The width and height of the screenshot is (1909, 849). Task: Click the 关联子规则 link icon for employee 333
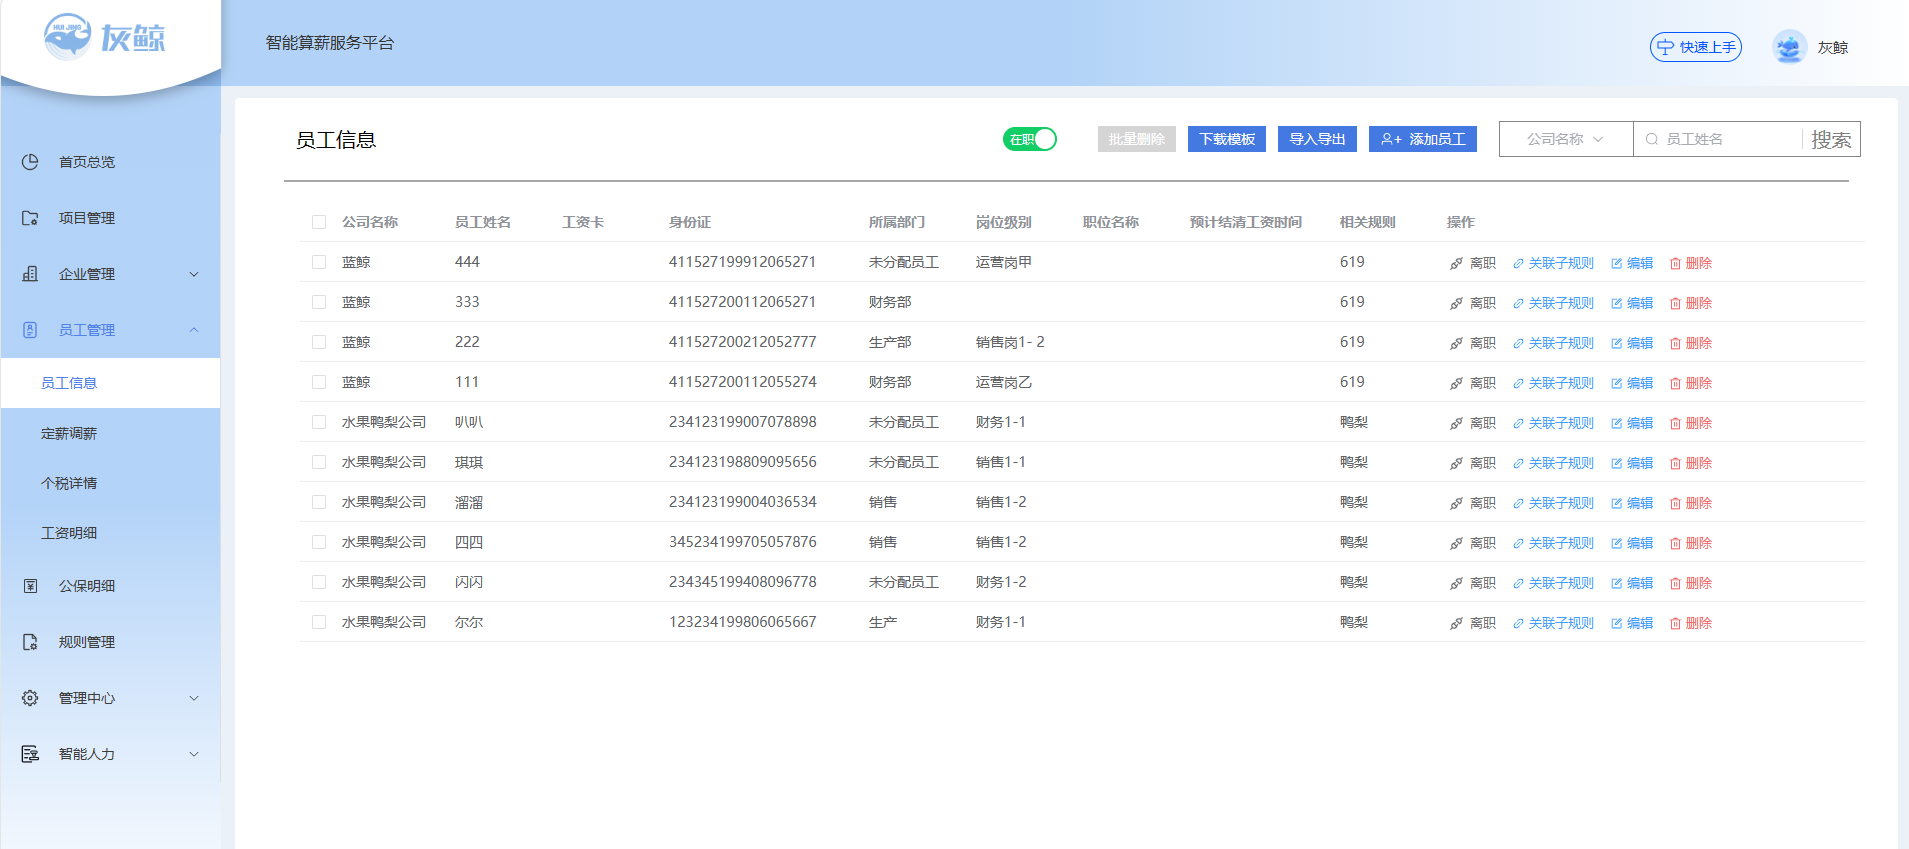pos(1518,304)
